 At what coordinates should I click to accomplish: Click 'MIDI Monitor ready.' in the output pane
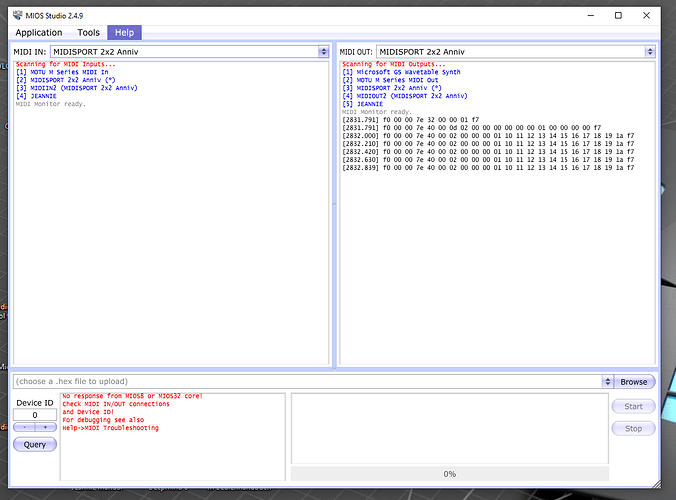point(377,112)
